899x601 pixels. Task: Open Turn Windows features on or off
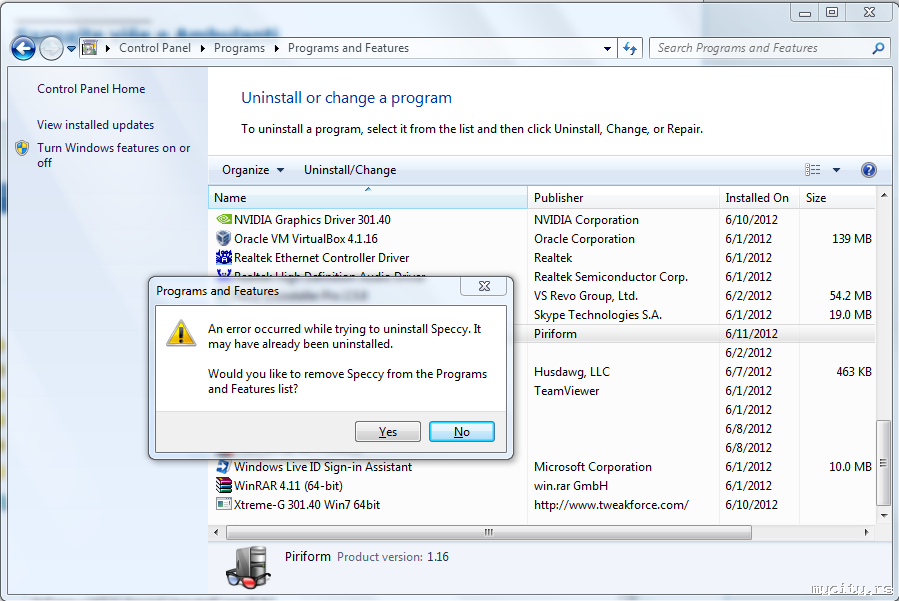114,155
